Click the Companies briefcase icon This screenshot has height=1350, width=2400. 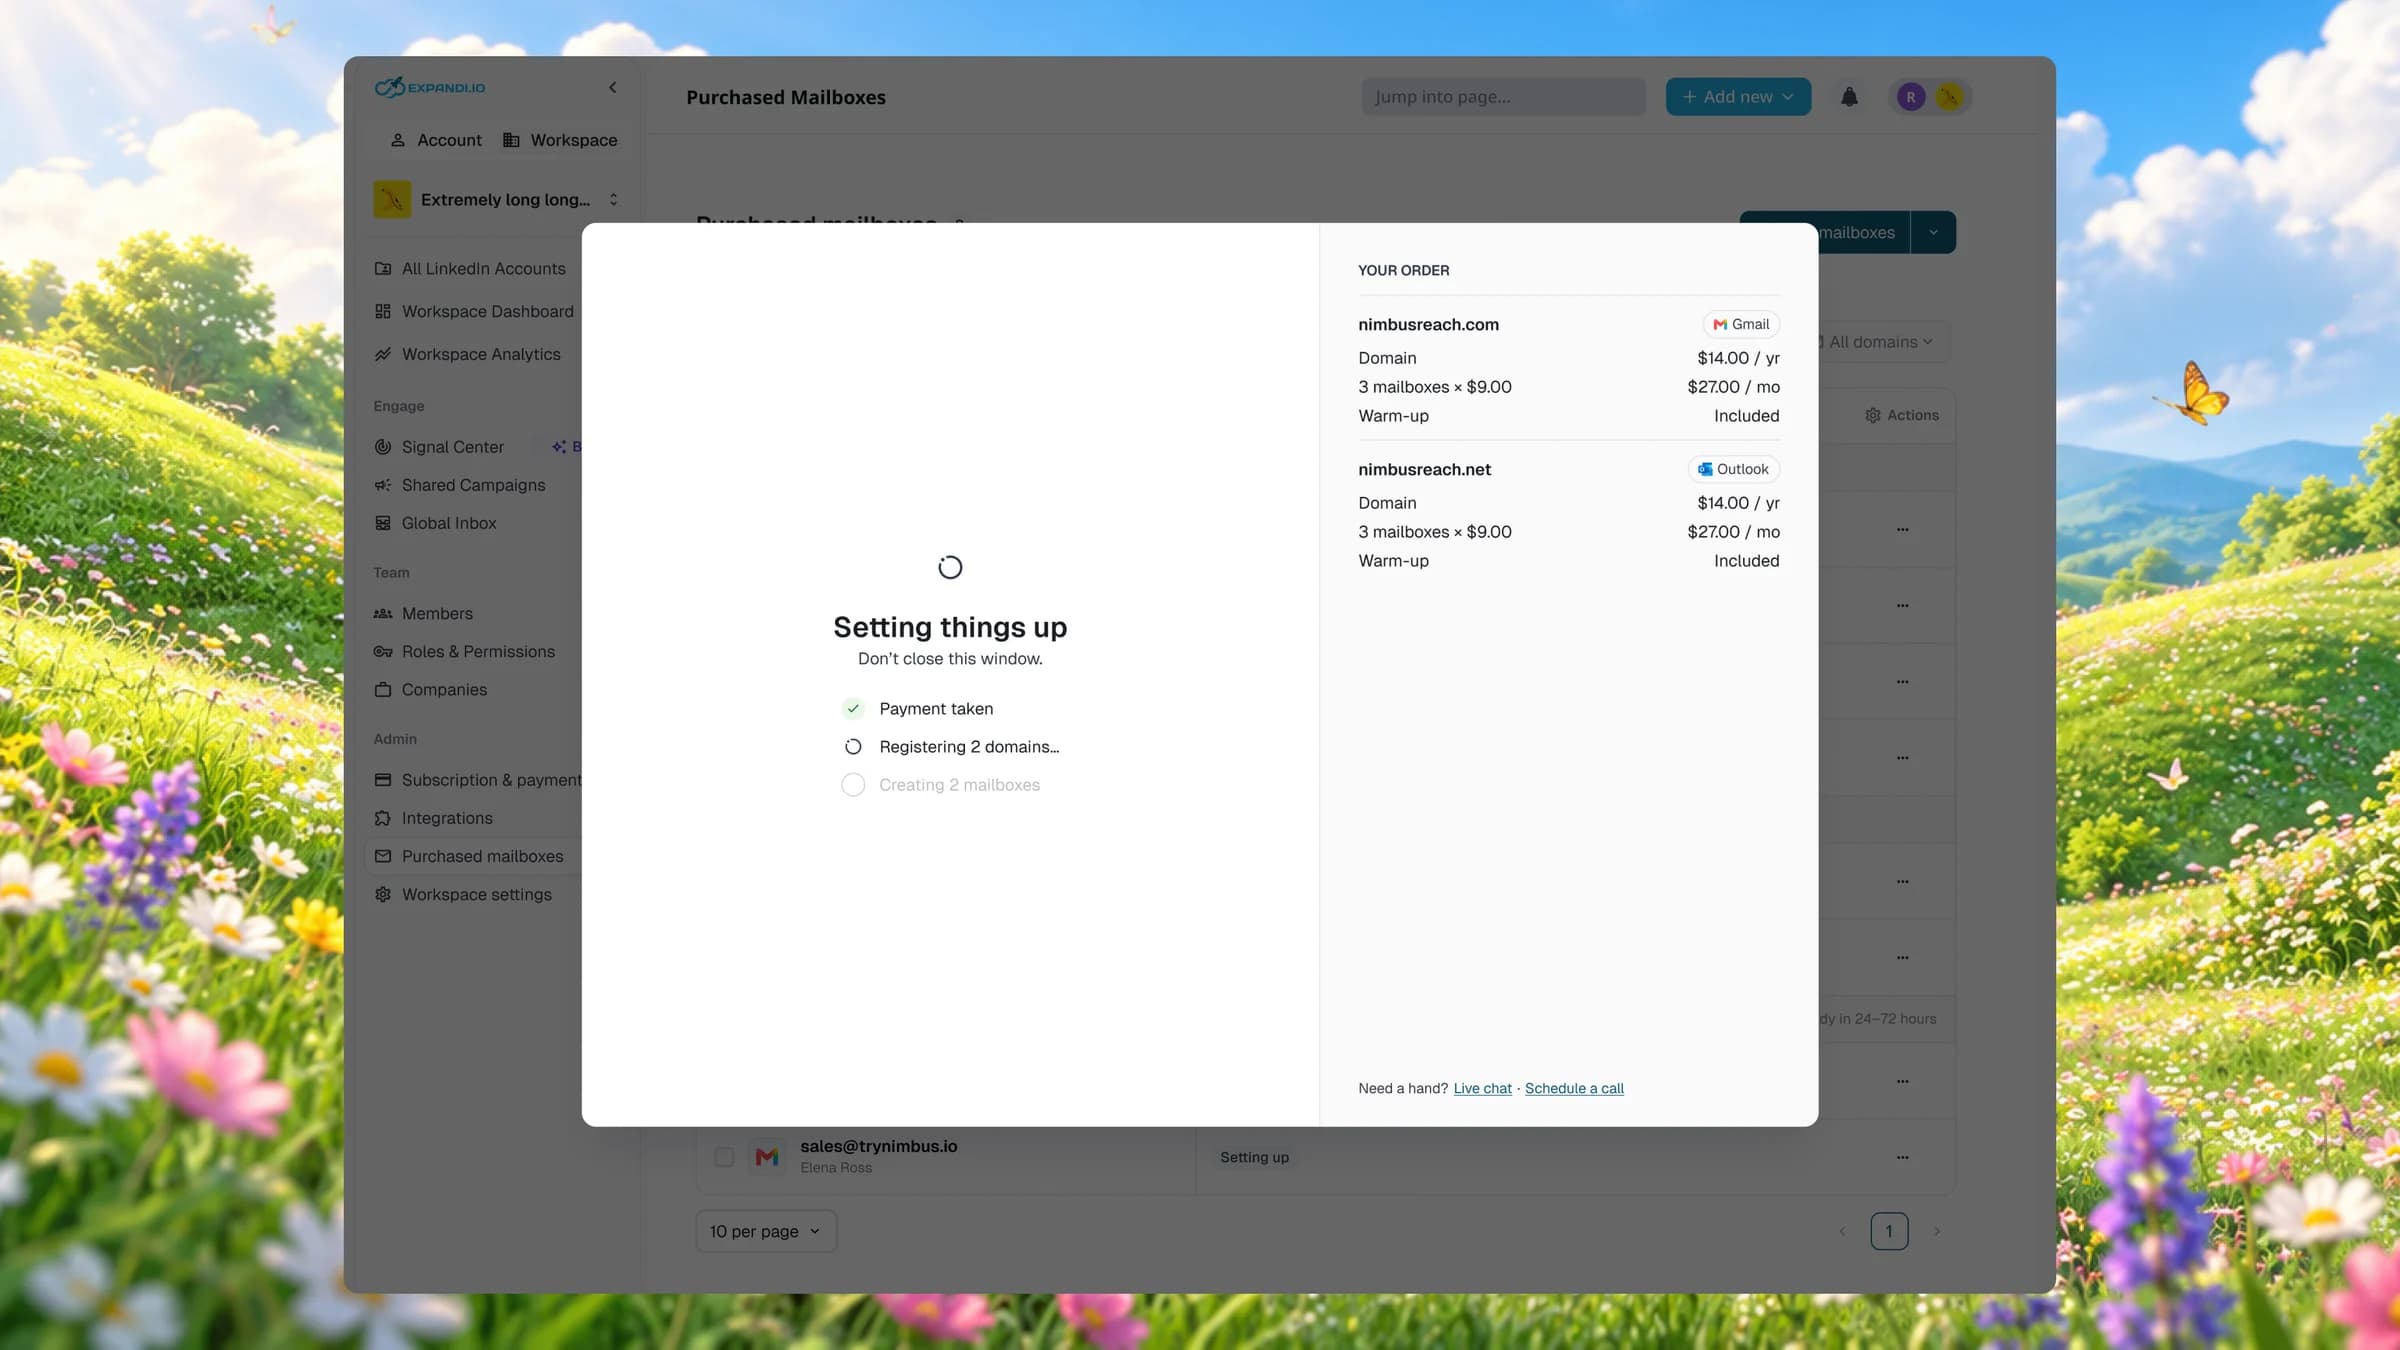[x=383, y=689]
